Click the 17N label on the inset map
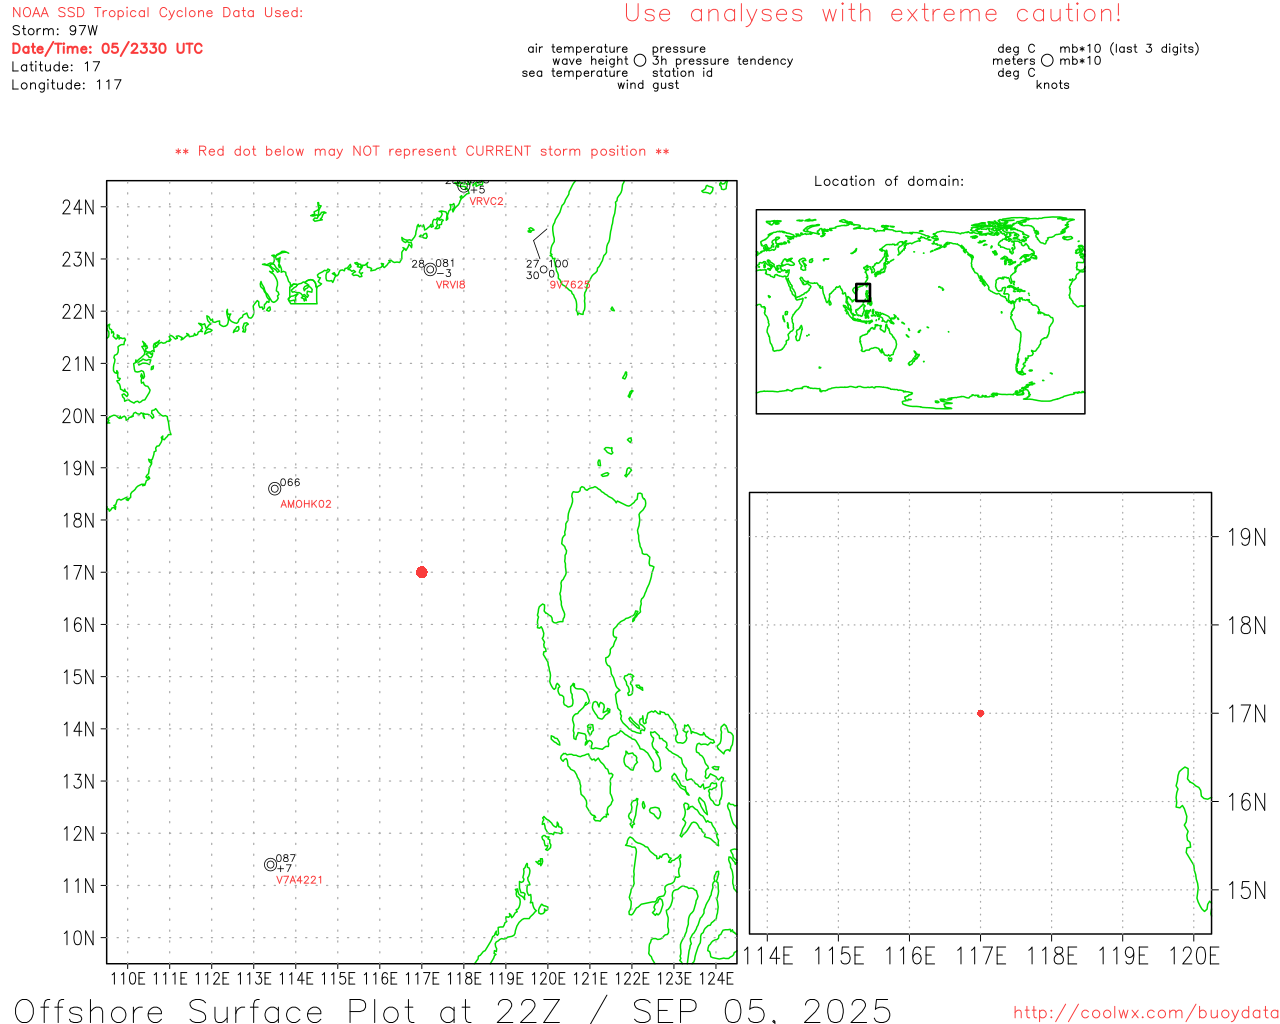Screen dimensions: 1280x1024 coord(1246,714)
